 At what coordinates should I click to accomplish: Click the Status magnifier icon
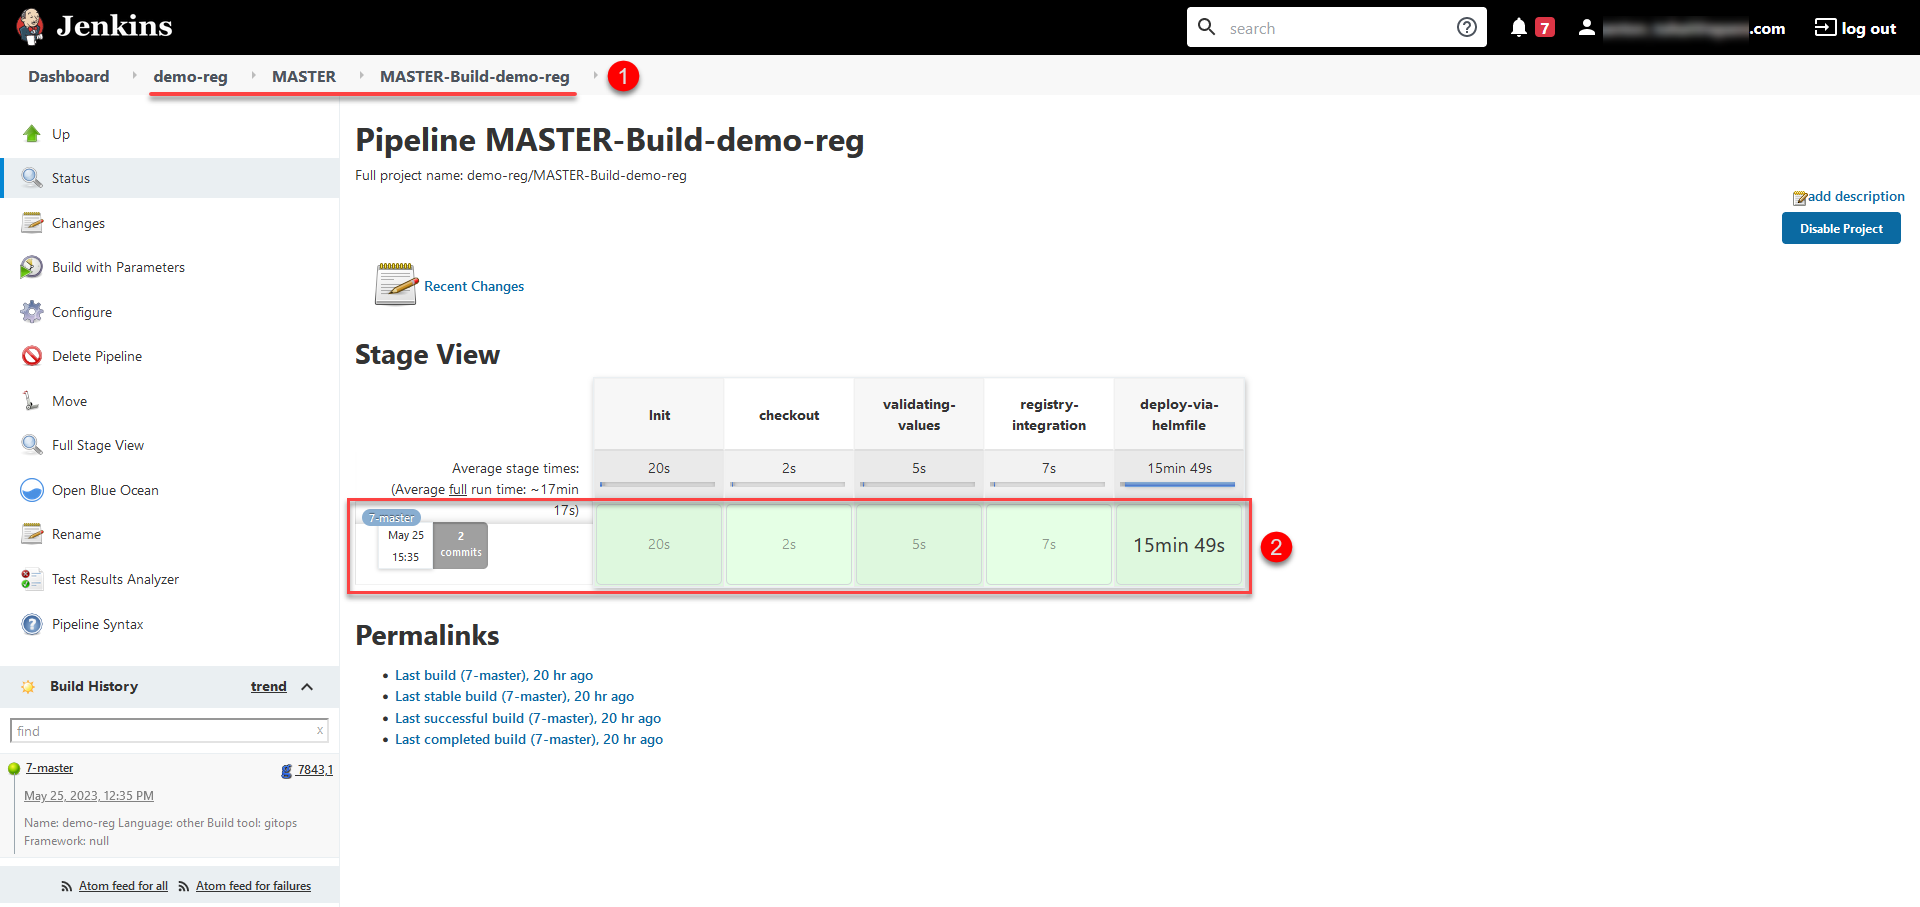pos(32,178)
